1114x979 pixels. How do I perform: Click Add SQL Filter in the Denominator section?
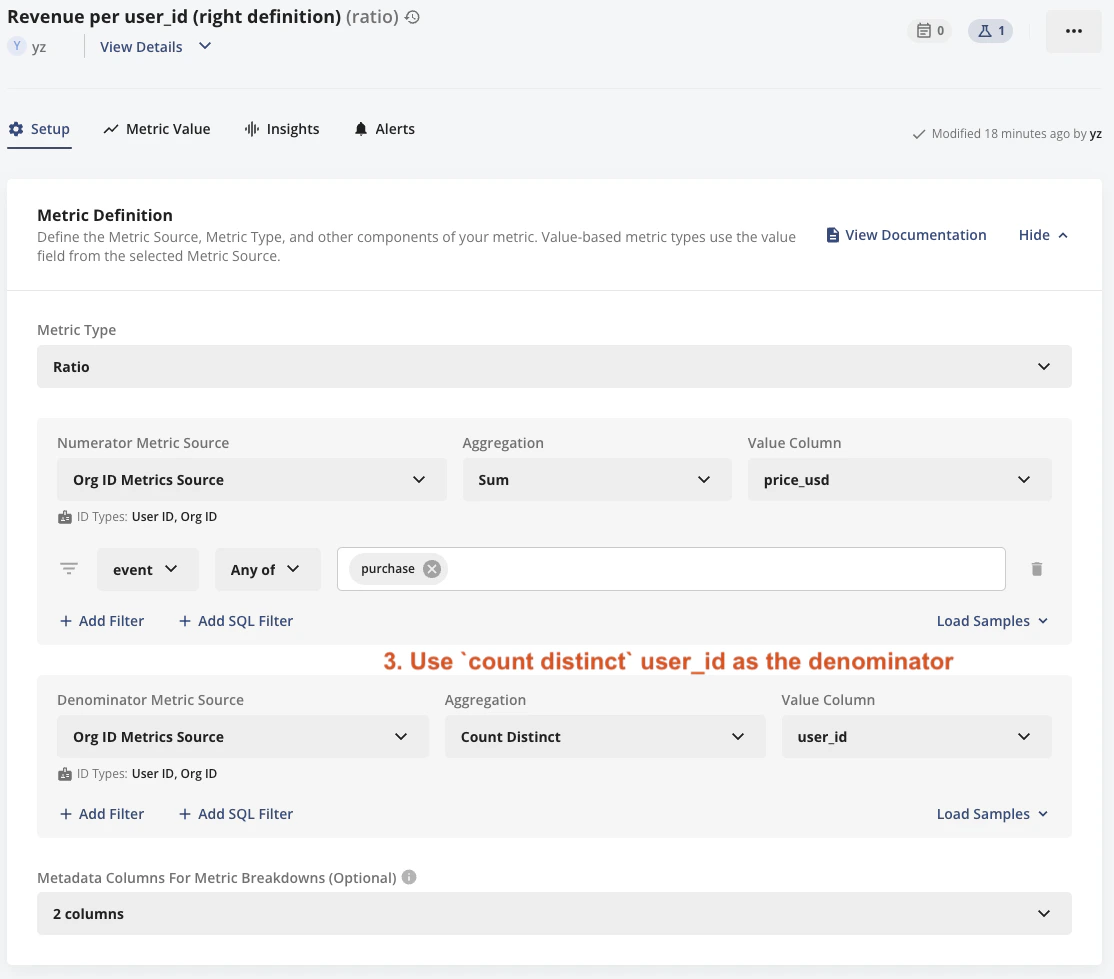click(235, 813)
